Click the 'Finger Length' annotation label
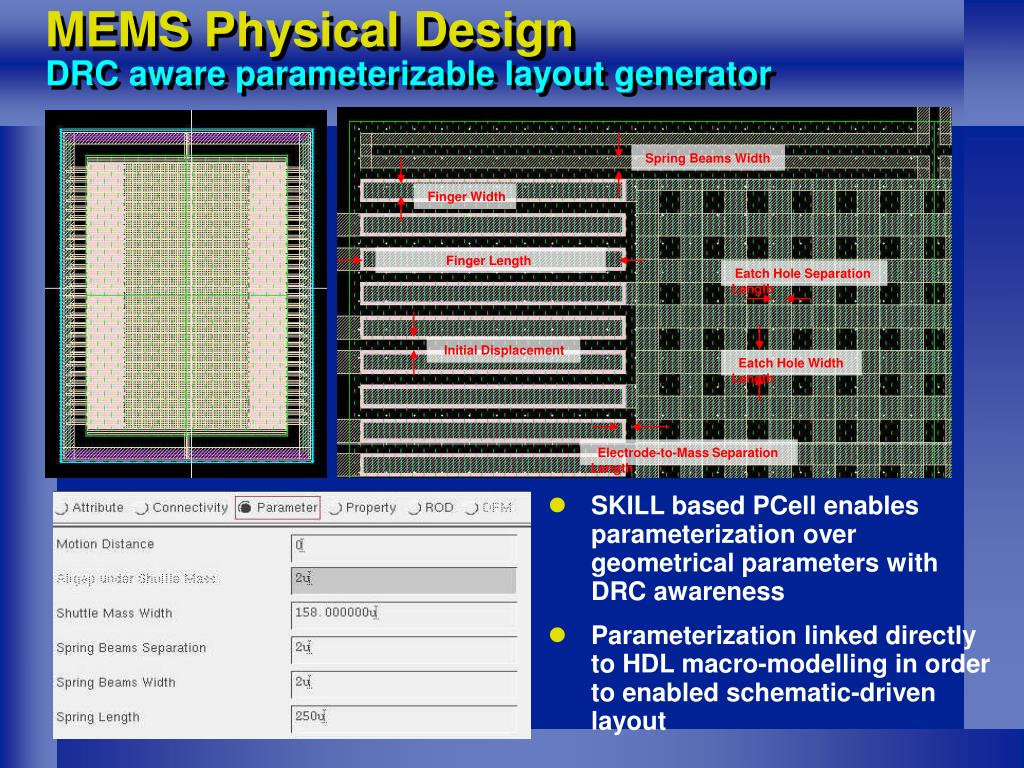The image size is (1024, 768). [488, 261]
